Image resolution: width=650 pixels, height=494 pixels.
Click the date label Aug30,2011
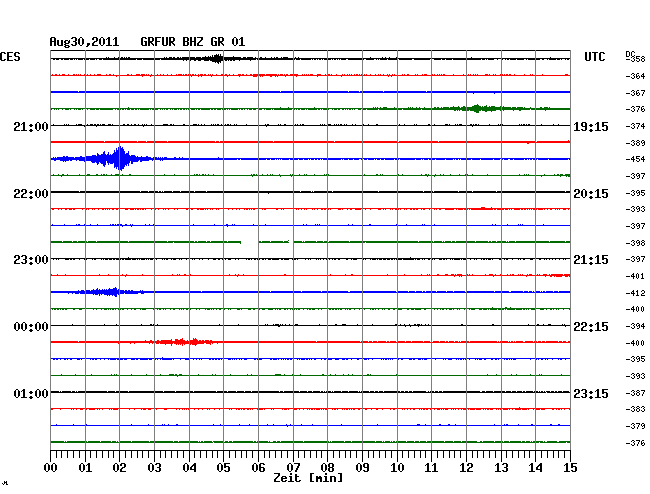click(84, 42)
